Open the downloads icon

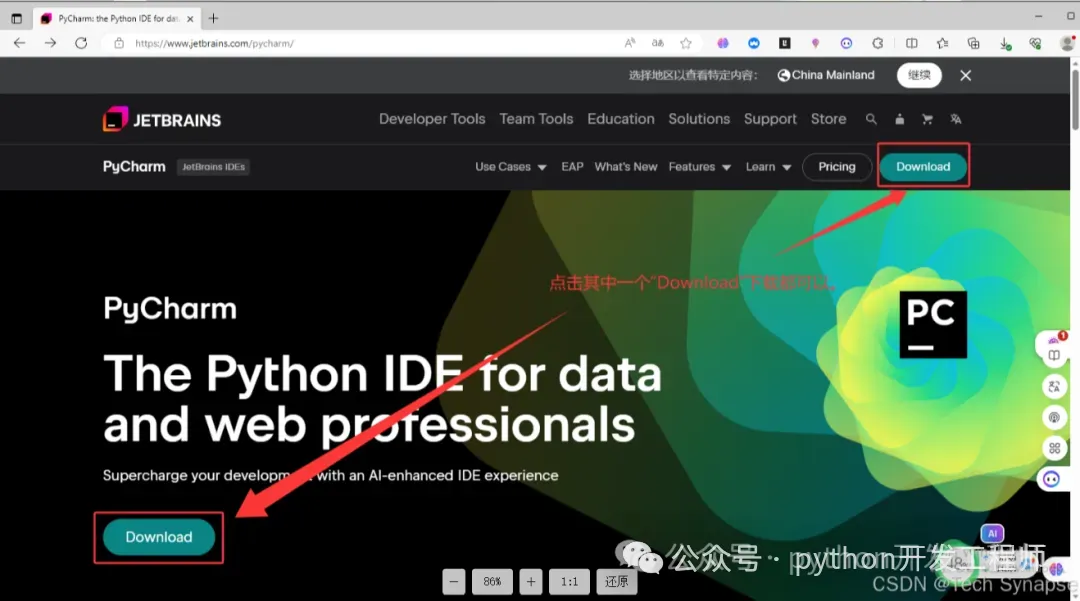pos(1005,43)
